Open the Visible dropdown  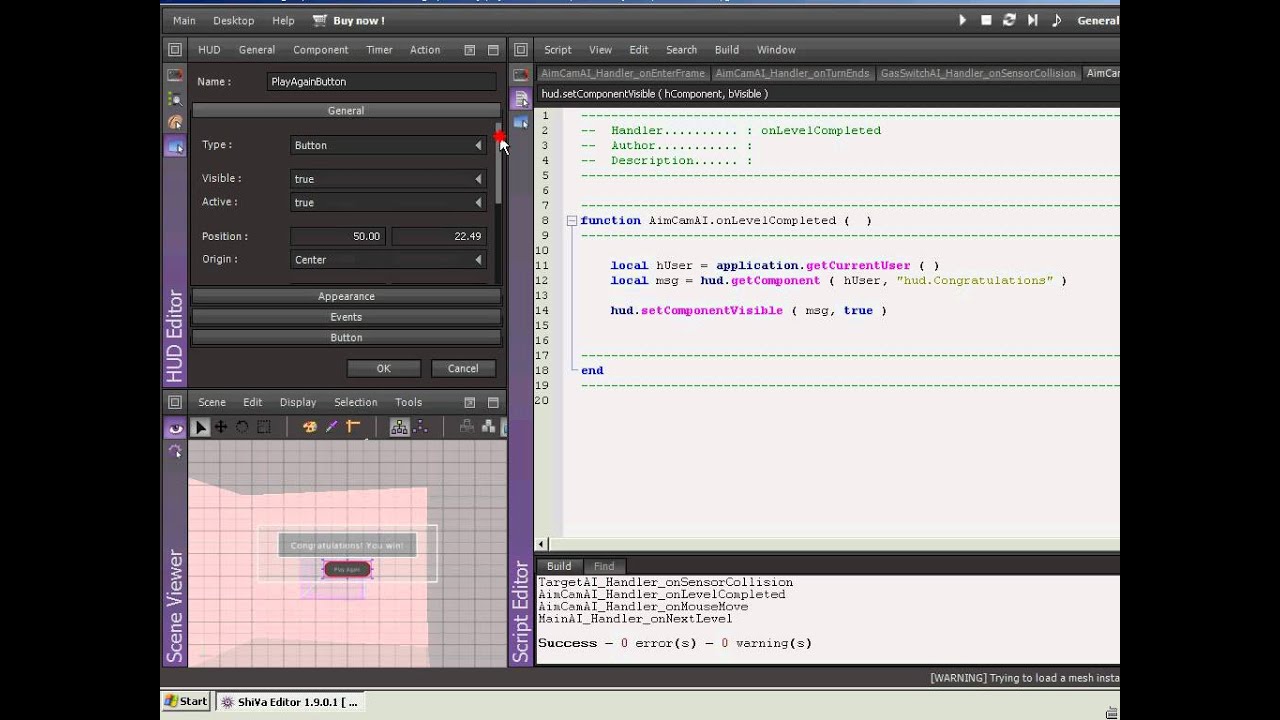pos(388,179)
